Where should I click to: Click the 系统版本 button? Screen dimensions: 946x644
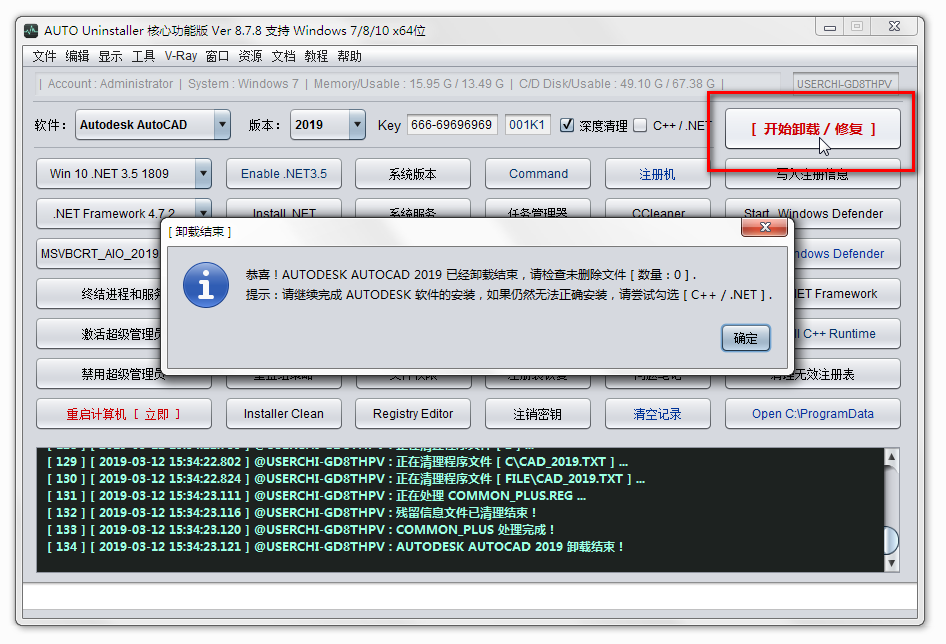pyautogui.click(x=413, y=174)
